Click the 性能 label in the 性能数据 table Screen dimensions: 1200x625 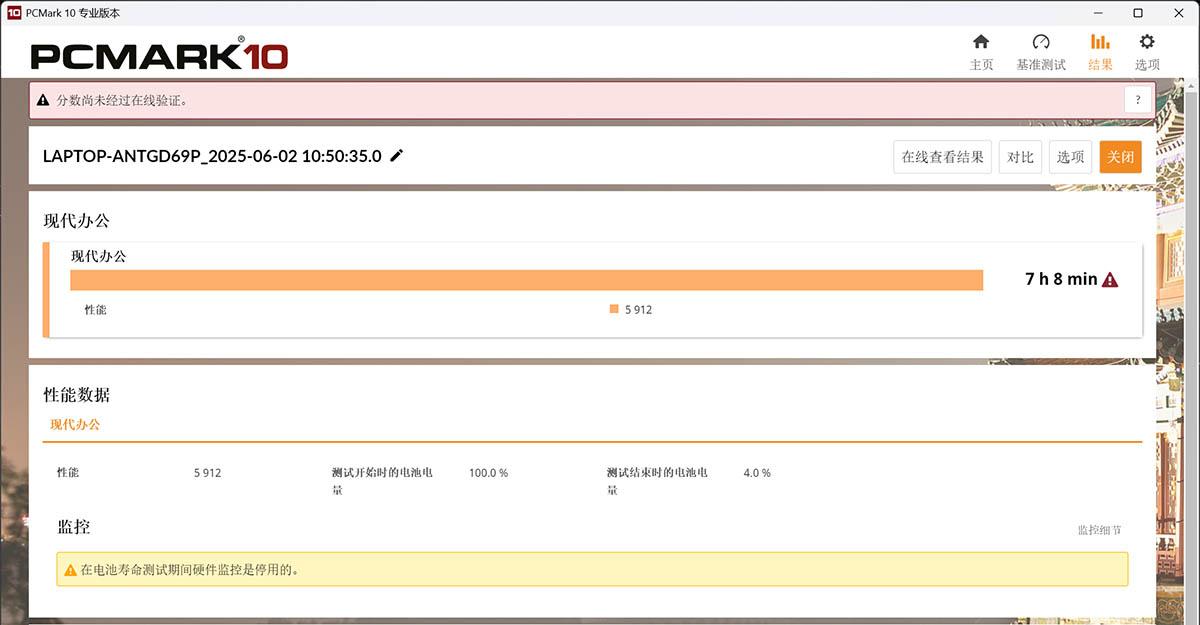[x=68, y=473]
